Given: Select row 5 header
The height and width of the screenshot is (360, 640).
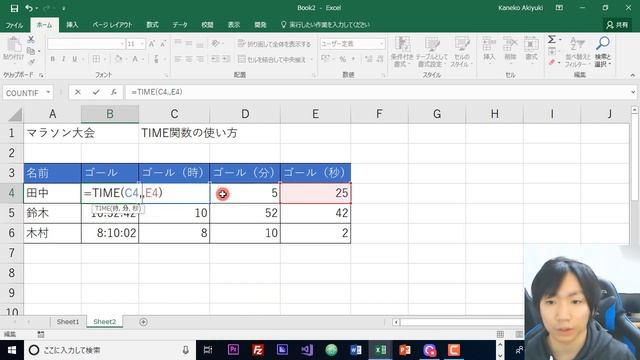Looking at the screenshot, I should [x=11, y=213].
